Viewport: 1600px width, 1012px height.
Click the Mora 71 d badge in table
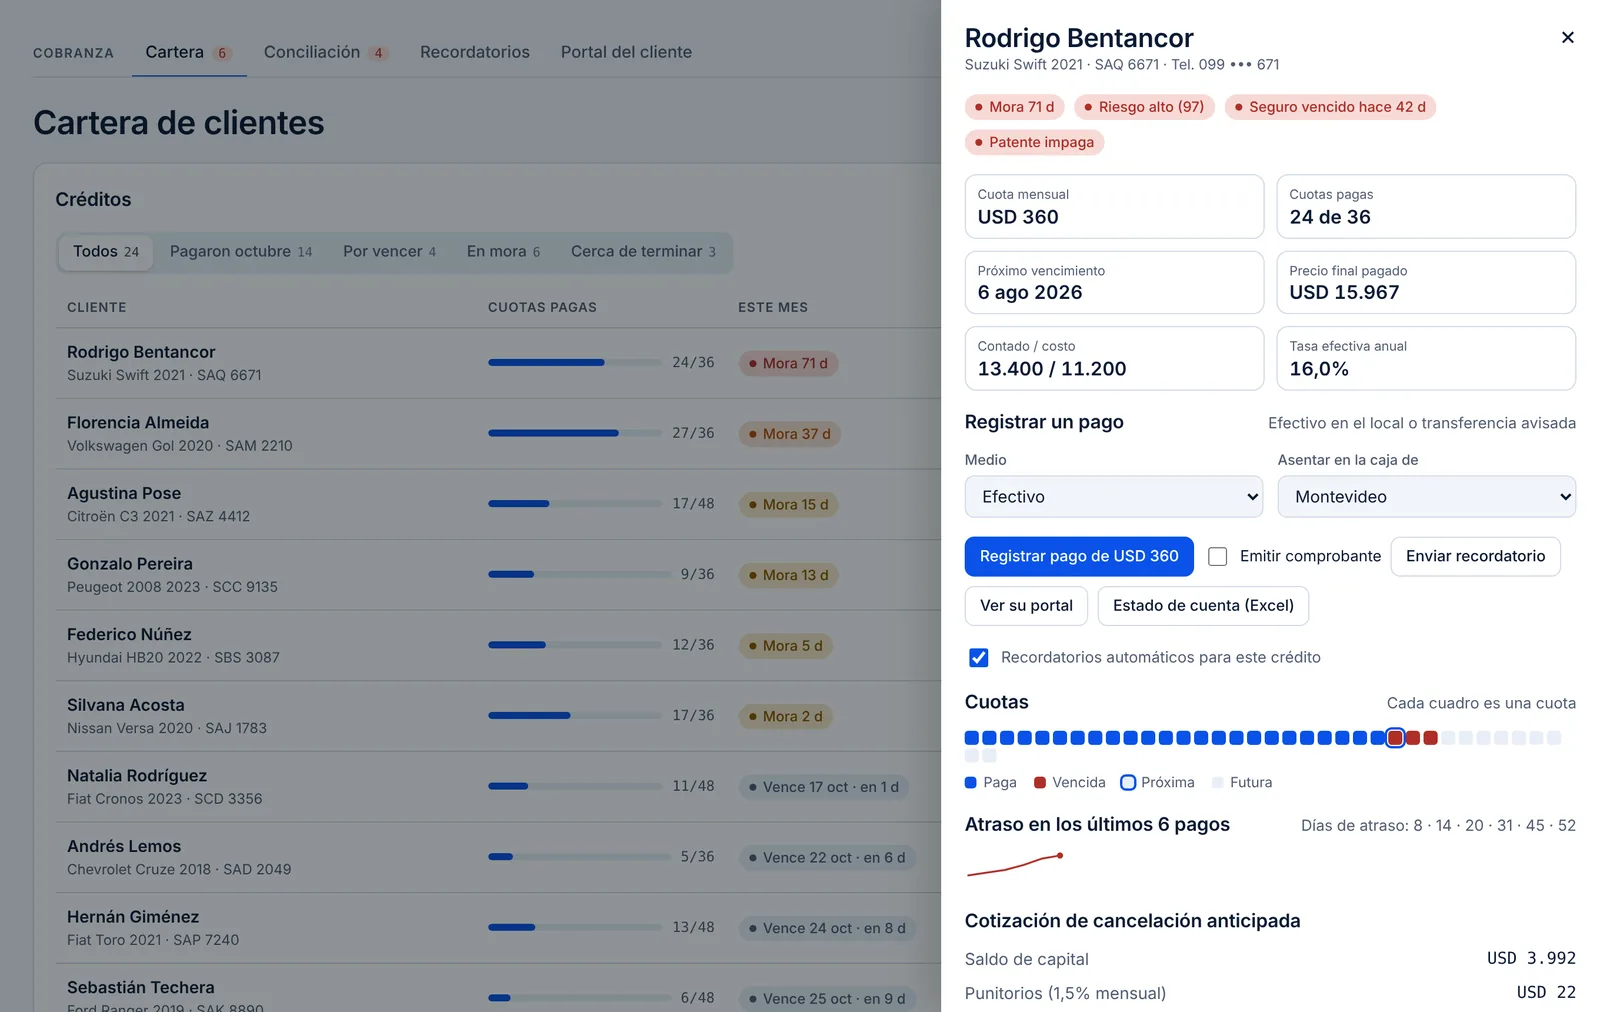(788, 363)
